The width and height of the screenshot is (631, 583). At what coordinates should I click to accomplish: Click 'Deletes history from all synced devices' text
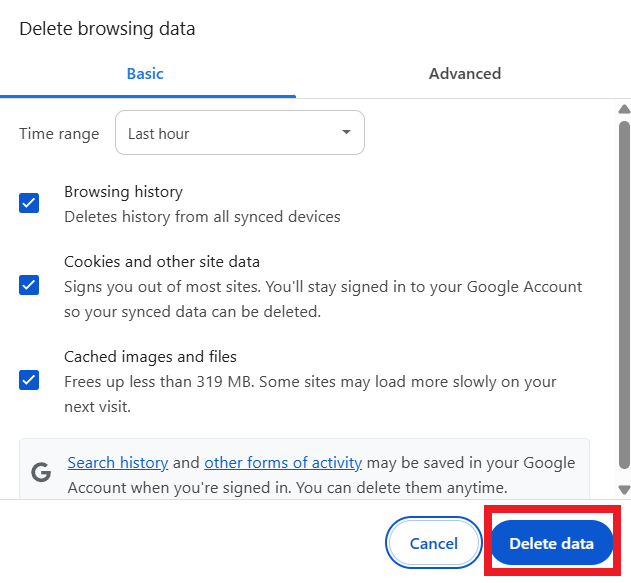pyautogui.click(x=202, y=217)
